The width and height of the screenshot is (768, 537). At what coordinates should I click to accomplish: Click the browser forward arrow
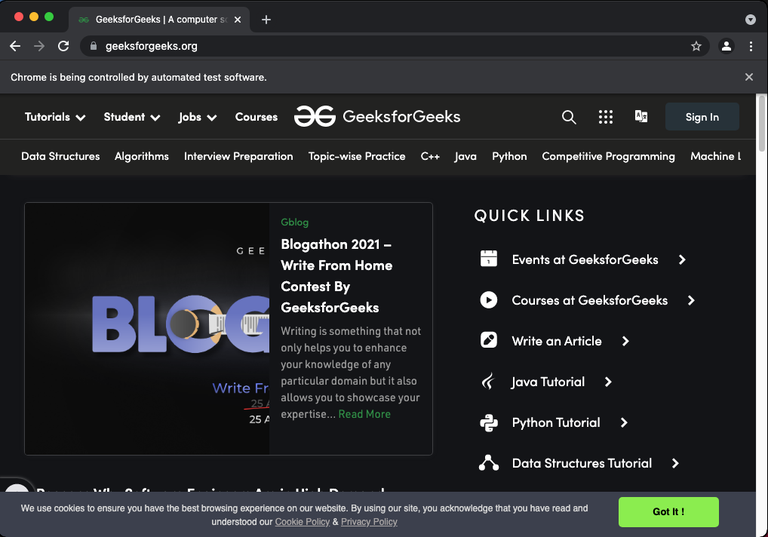(x=39, y=46)
